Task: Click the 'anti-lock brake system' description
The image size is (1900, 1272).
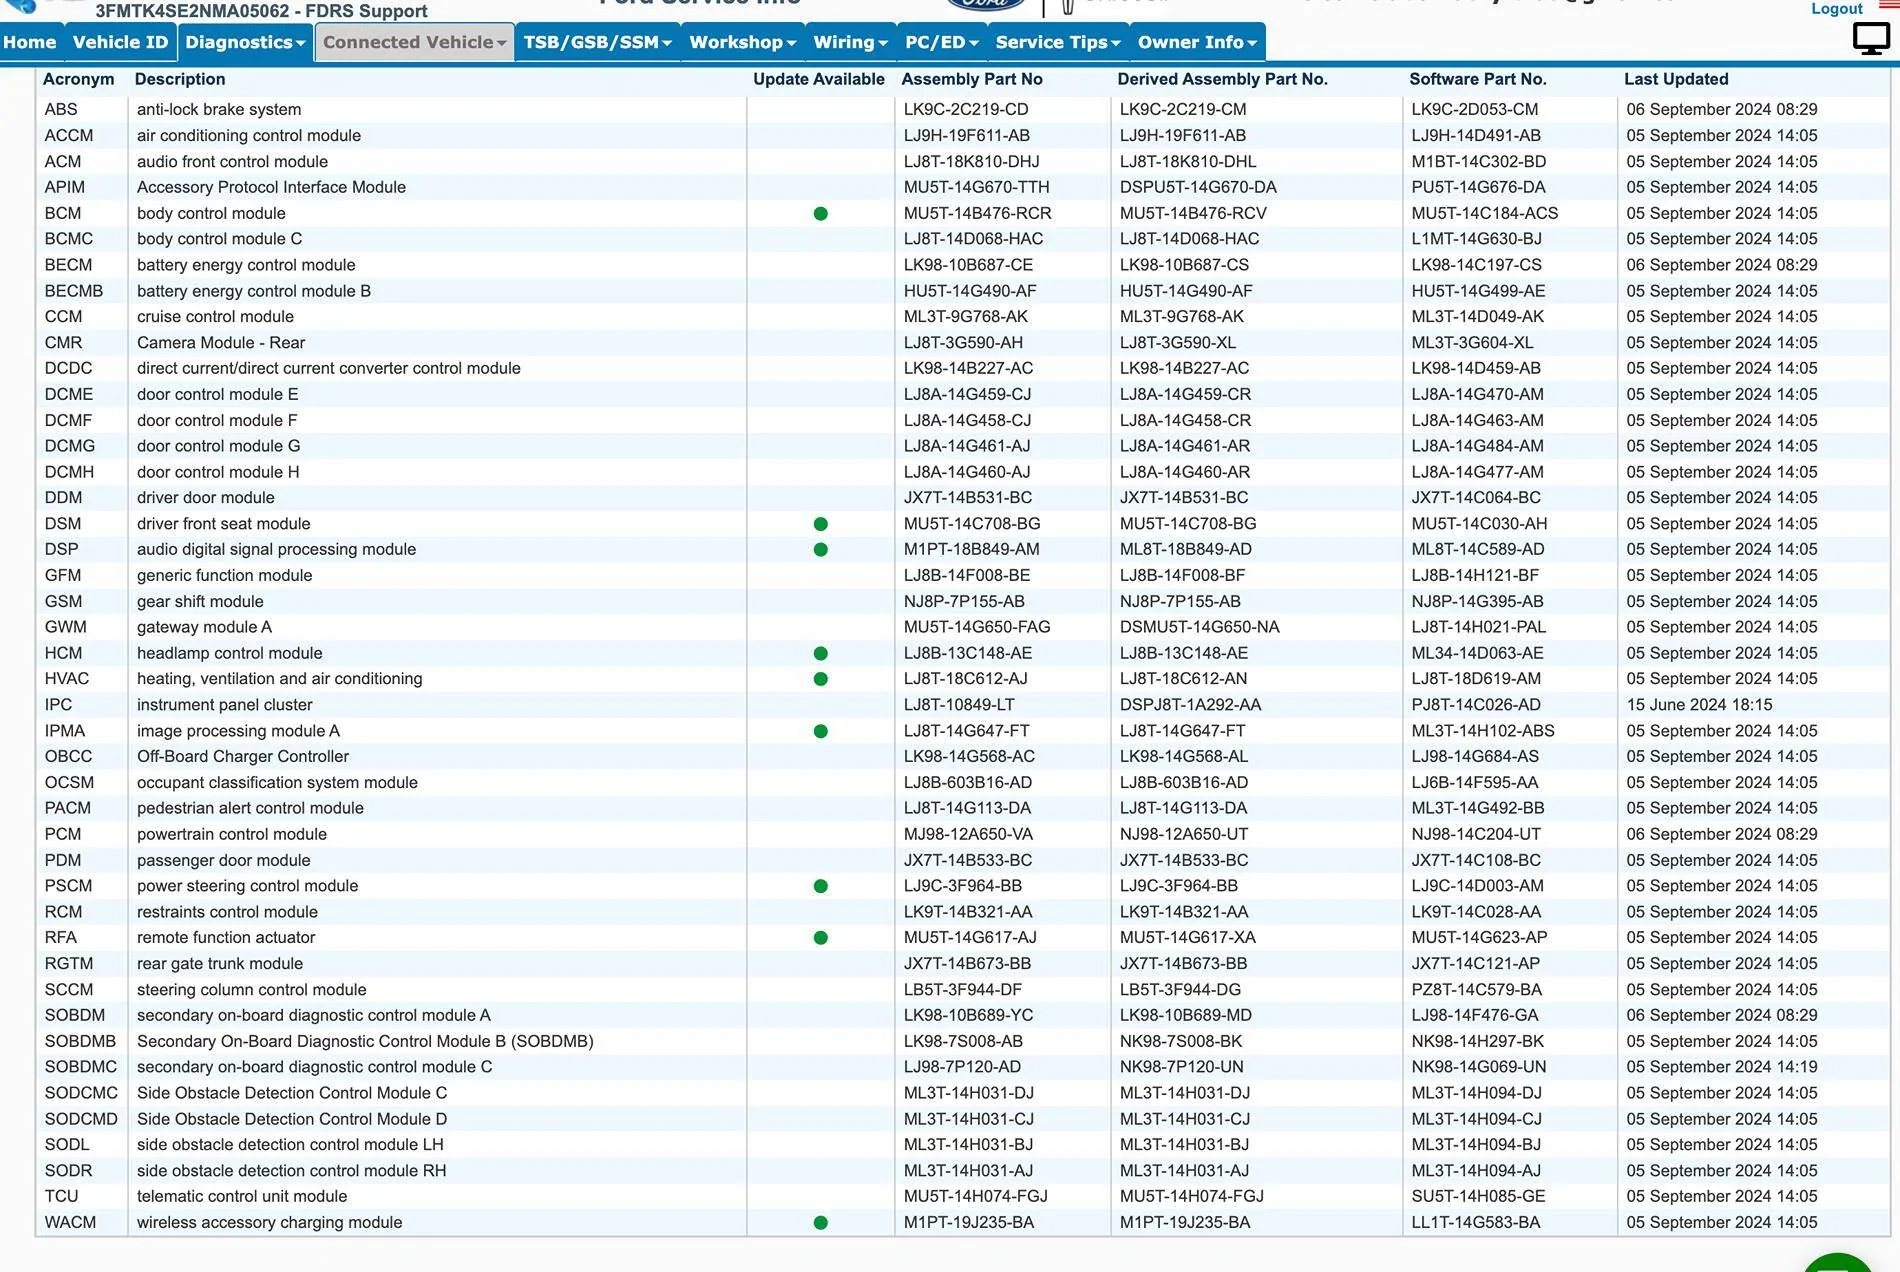Action: click(x=219, y=109)
